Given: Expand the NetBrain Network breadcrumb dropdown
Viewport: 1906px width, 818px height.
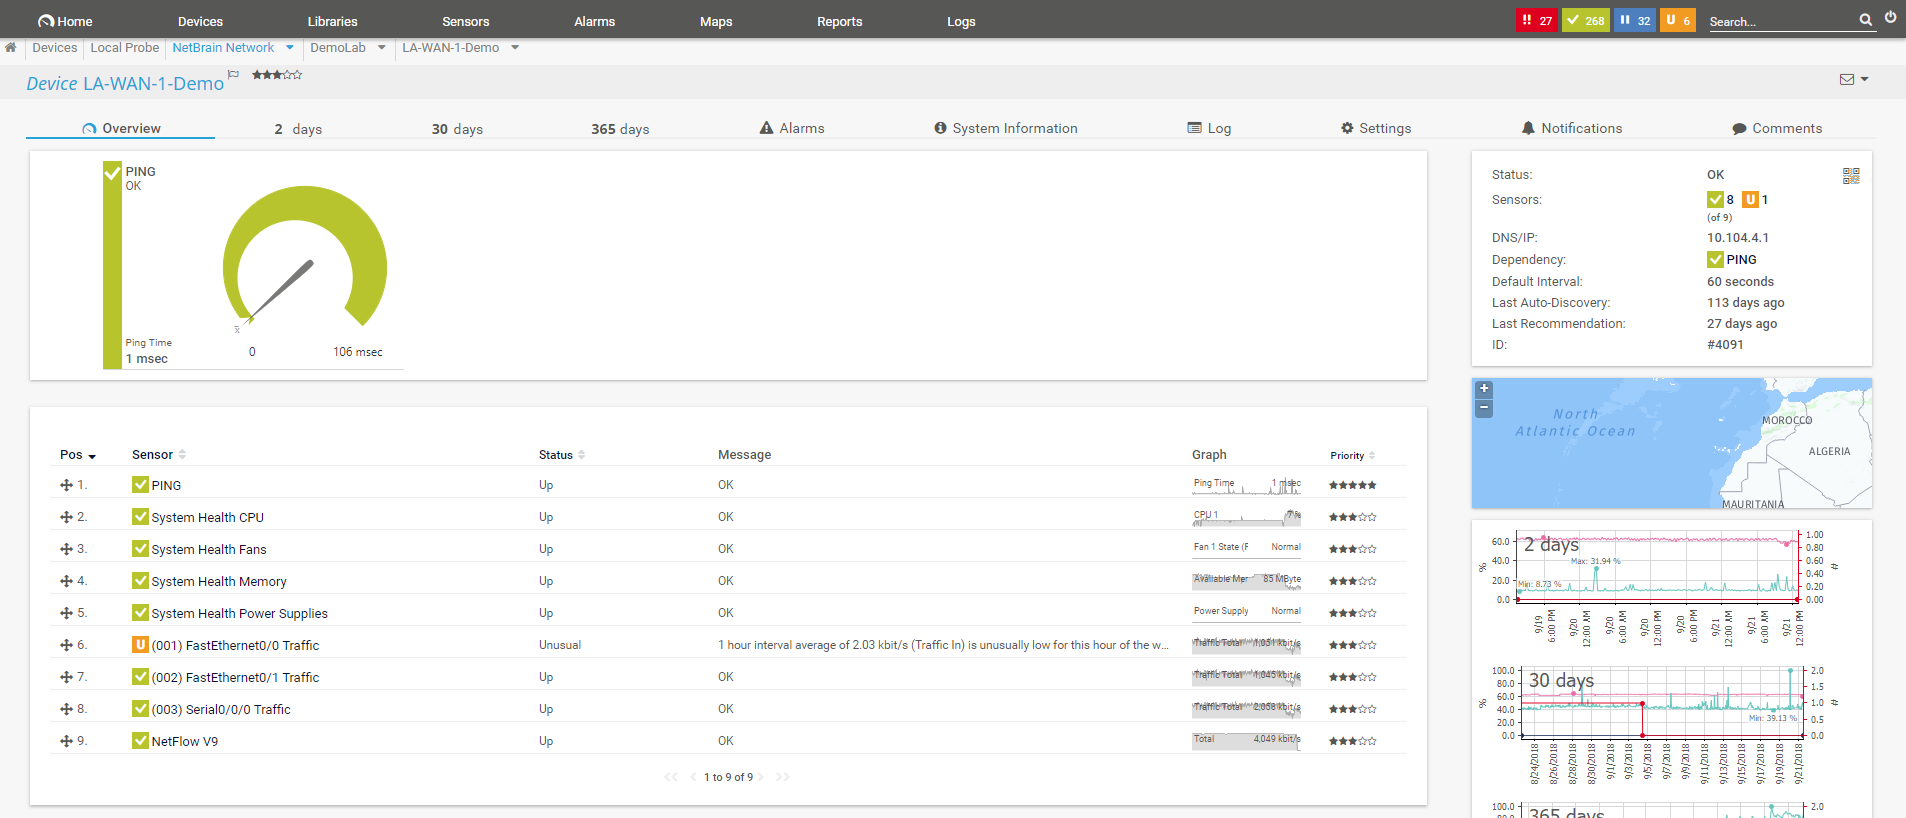Looking at the screenshot, I should [290, 48].
